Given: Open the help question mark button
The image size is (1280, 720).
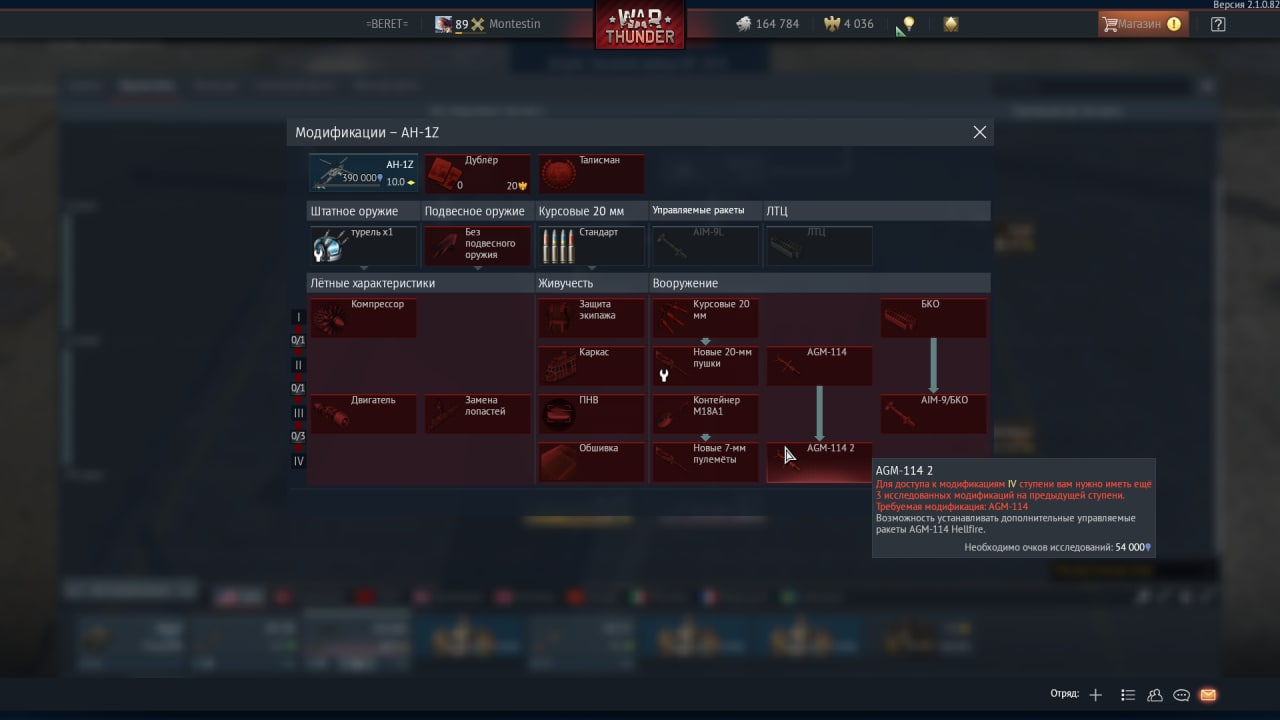Looking at the screenshot, I should pyautogui.click(x=1218, y=24).
